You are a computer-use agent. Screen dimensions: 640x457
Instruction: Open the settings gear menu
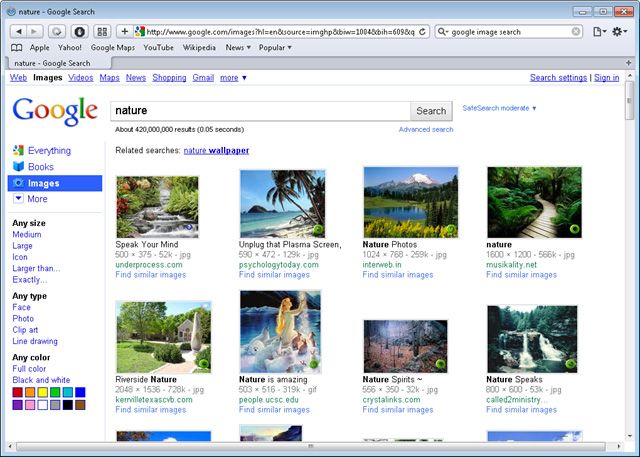pos(619,31)
